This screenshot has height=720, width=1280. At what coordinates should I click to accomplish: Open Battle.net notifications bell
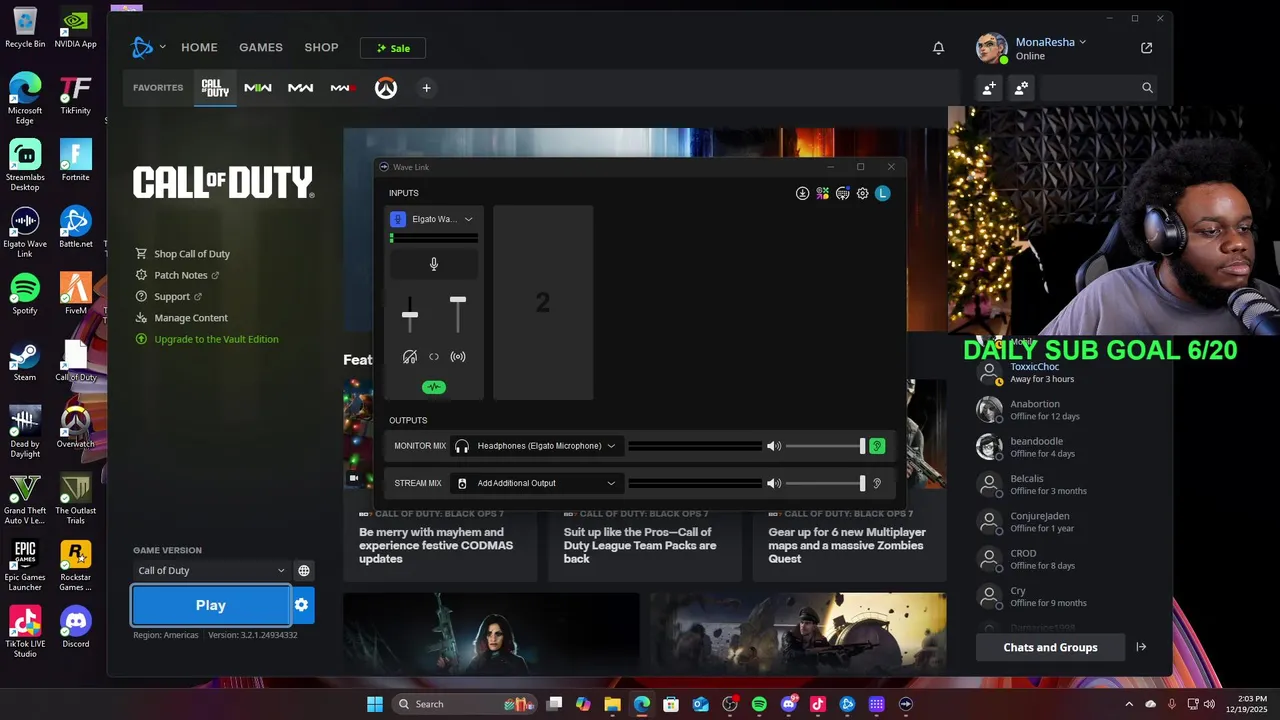(938, 48)
